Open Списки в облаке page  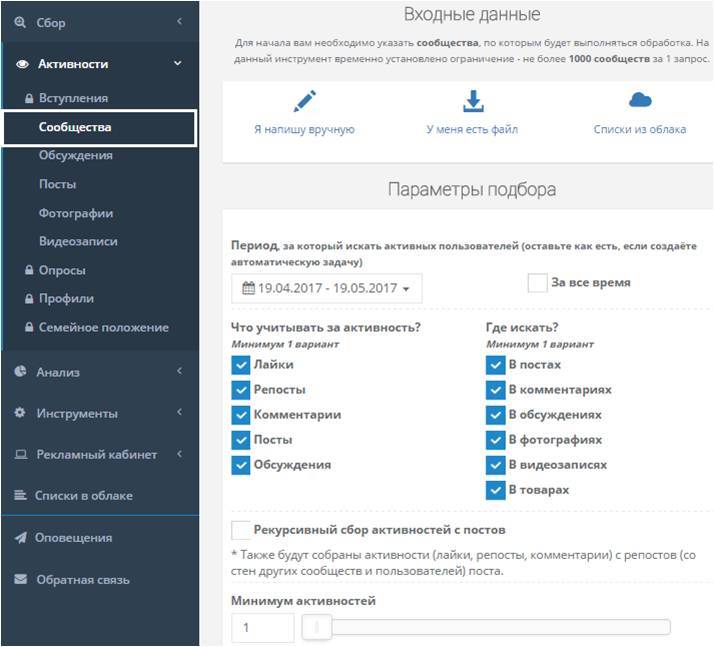click(84, 496)
